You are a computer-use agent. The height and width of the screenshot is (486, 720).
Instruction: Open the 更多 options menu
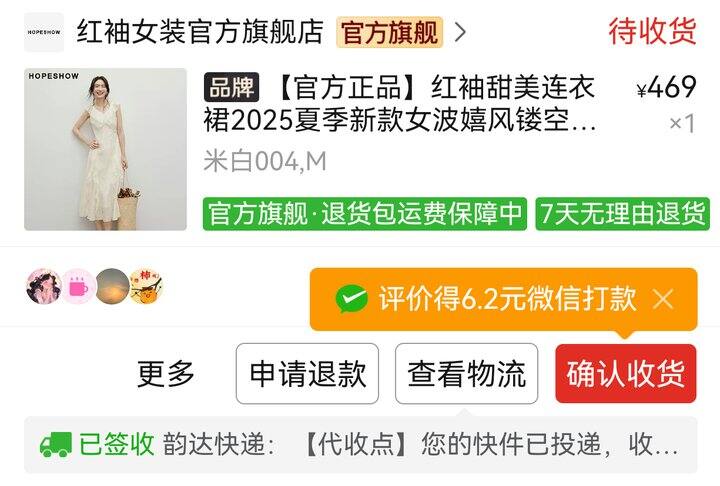coord(166,373)
